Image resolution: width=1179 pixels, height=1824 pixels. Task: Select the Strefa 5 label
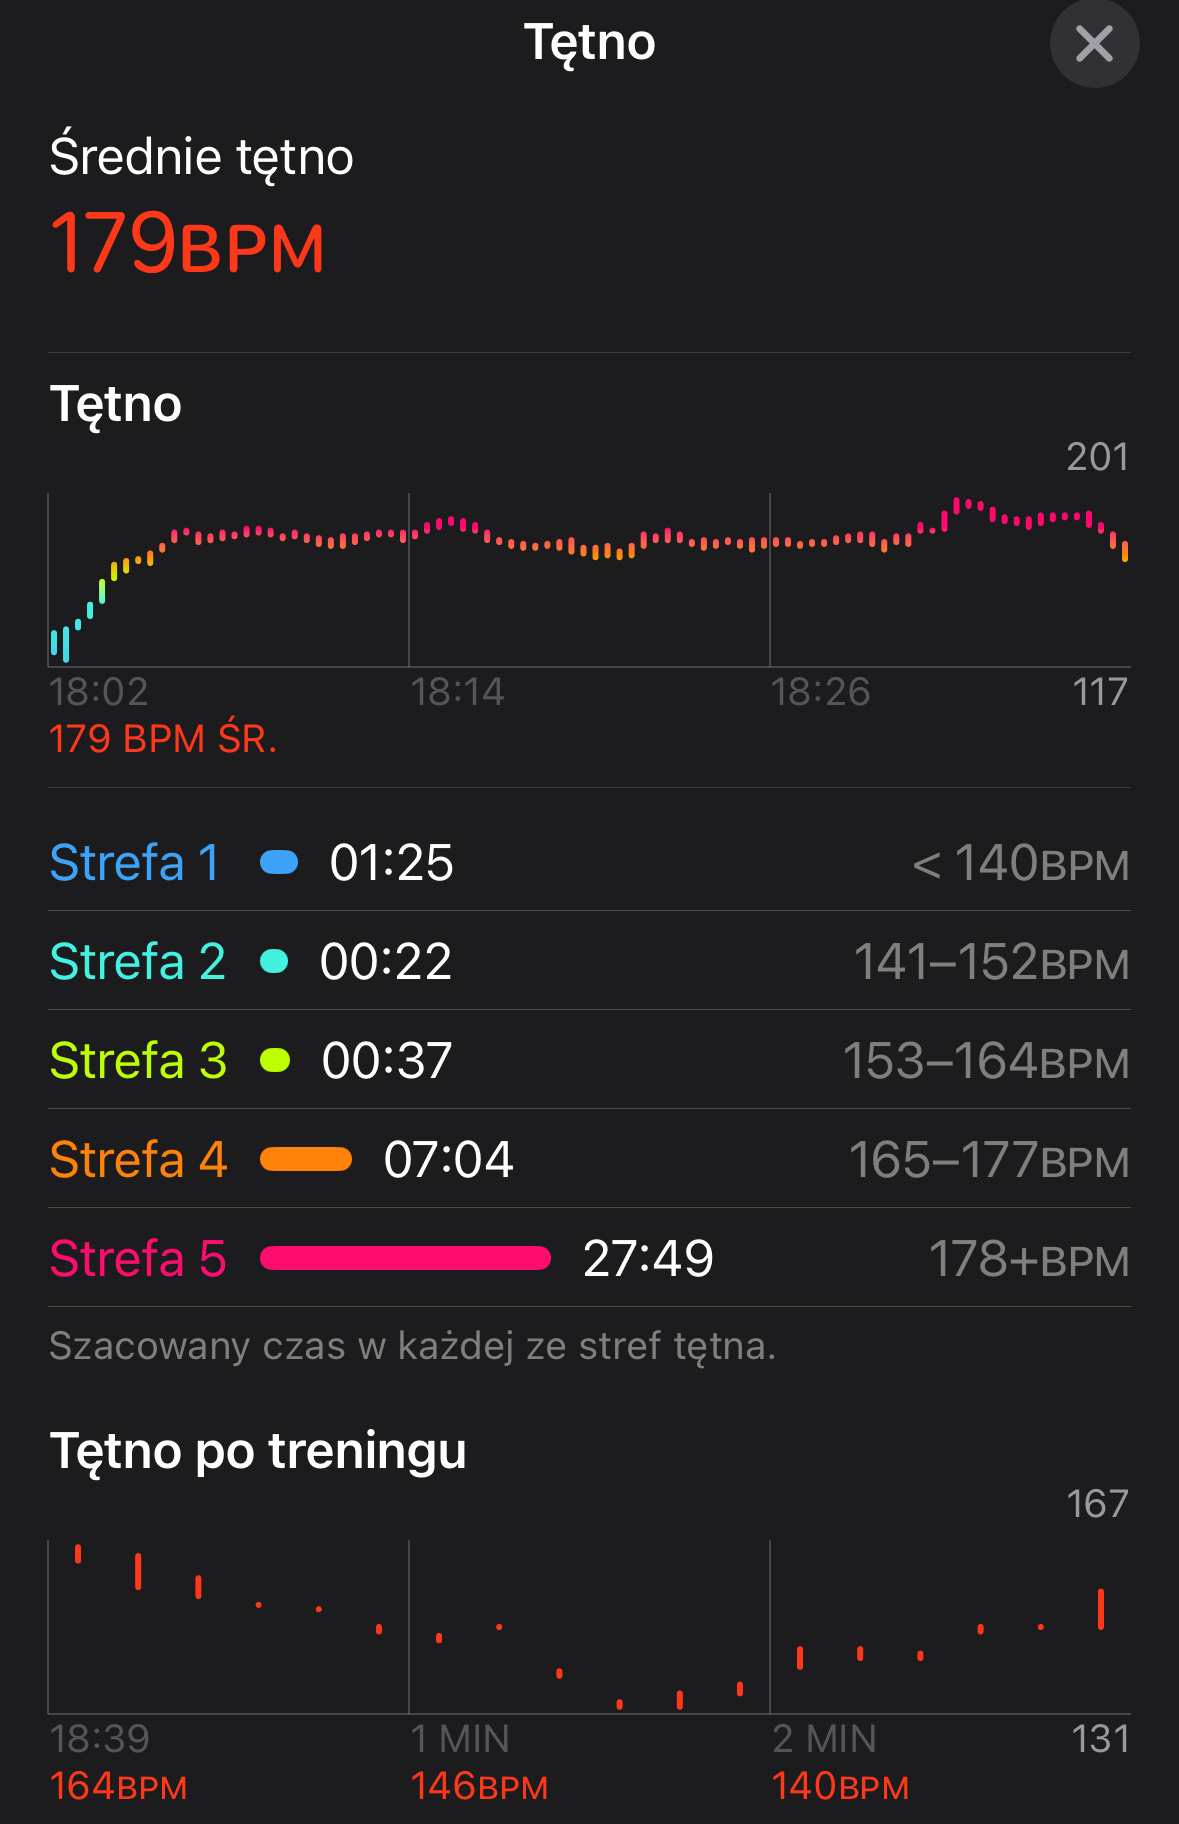click(x=138, y=1258)
